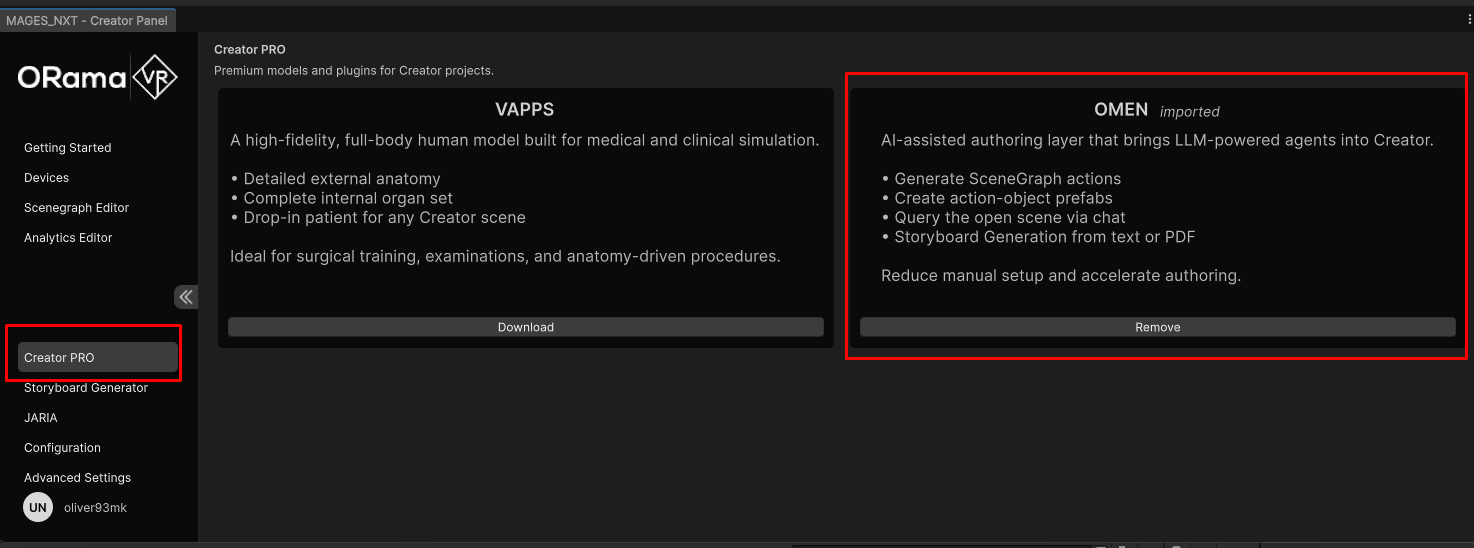Open the Analytics Editor
This screenshot has width=1474, height=548.
coord(68,238)
